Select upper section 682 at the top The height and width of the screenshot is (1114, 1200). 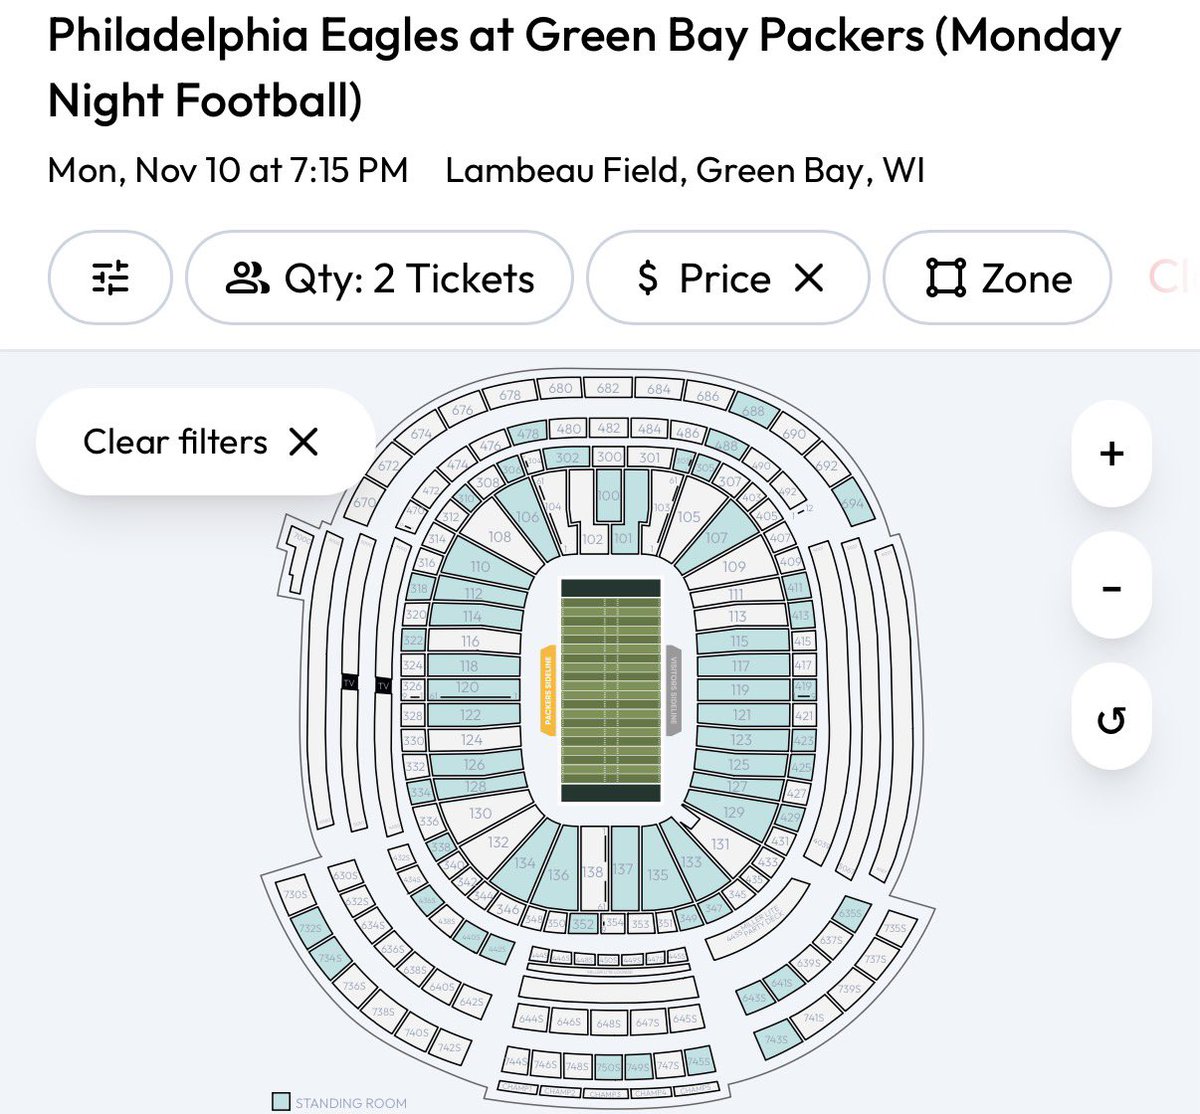pyautogui.click(x=608, y=388)
